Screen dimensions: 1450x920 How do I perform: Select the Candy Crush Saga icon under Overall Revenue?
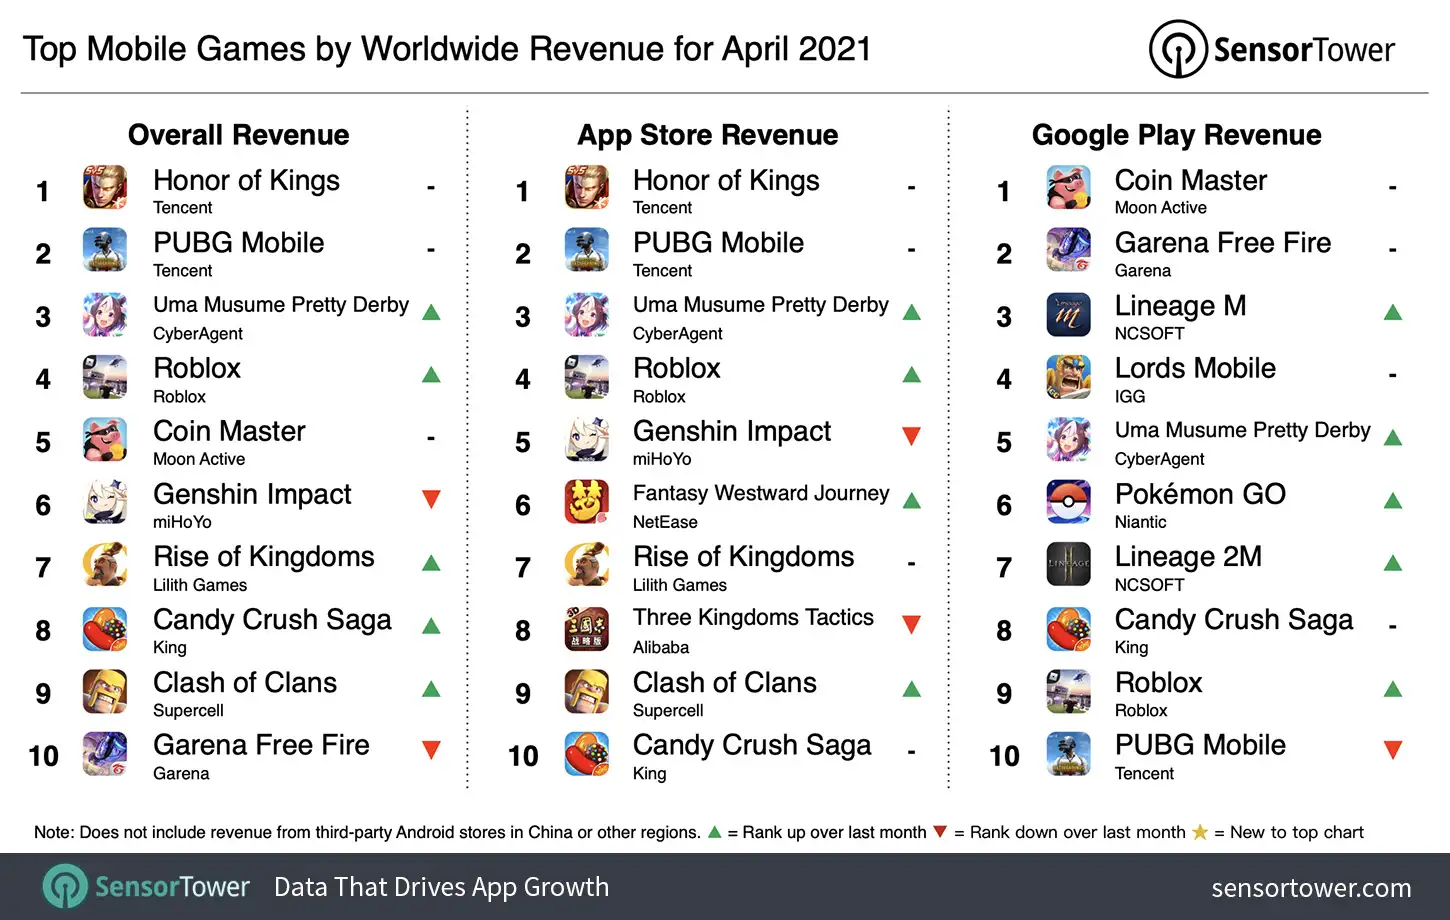pos(105,629)
